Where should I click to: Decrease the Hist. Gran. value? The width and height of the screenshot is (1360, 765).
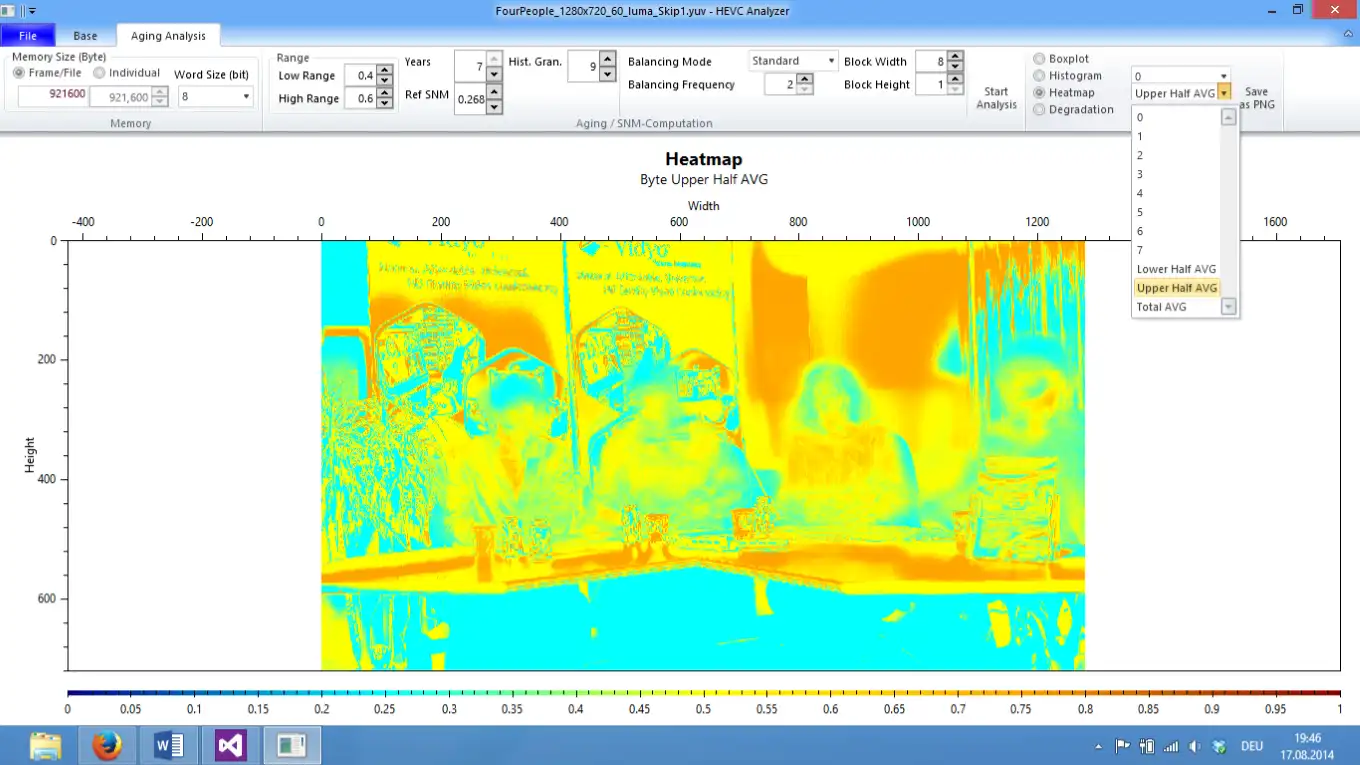(x=607, y=75)
